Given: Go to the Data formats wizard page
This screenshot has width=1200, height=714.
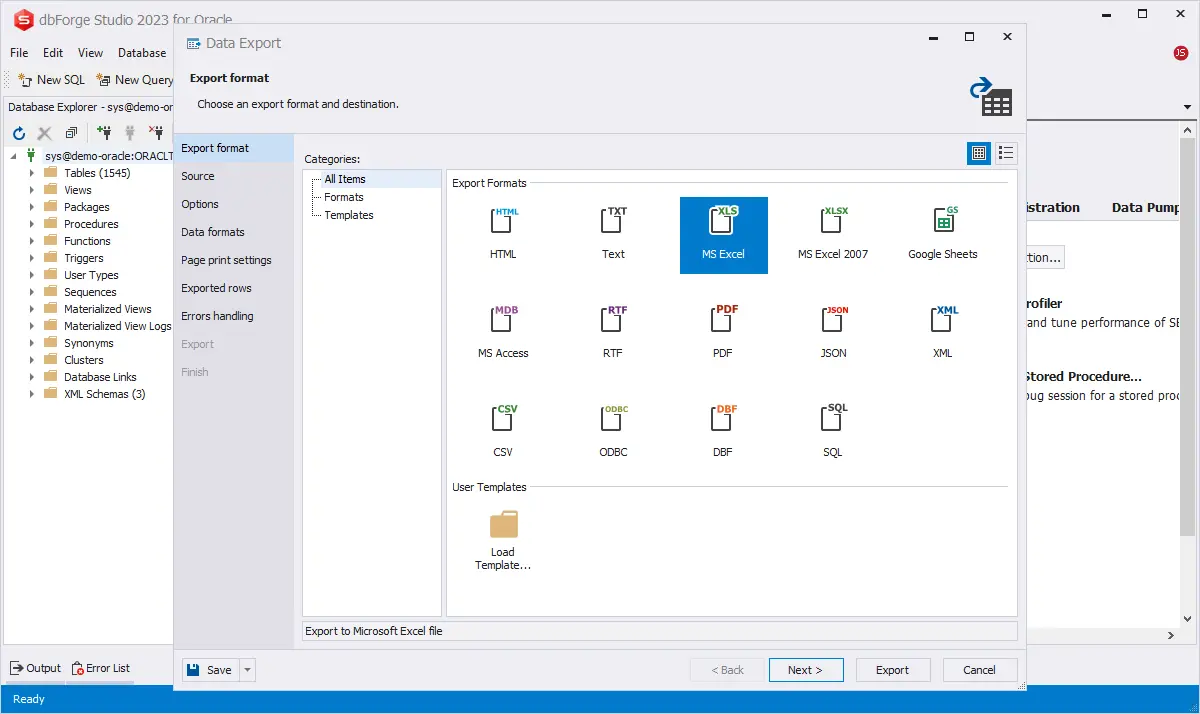Looking at the screenshot, I should (213, 232).
